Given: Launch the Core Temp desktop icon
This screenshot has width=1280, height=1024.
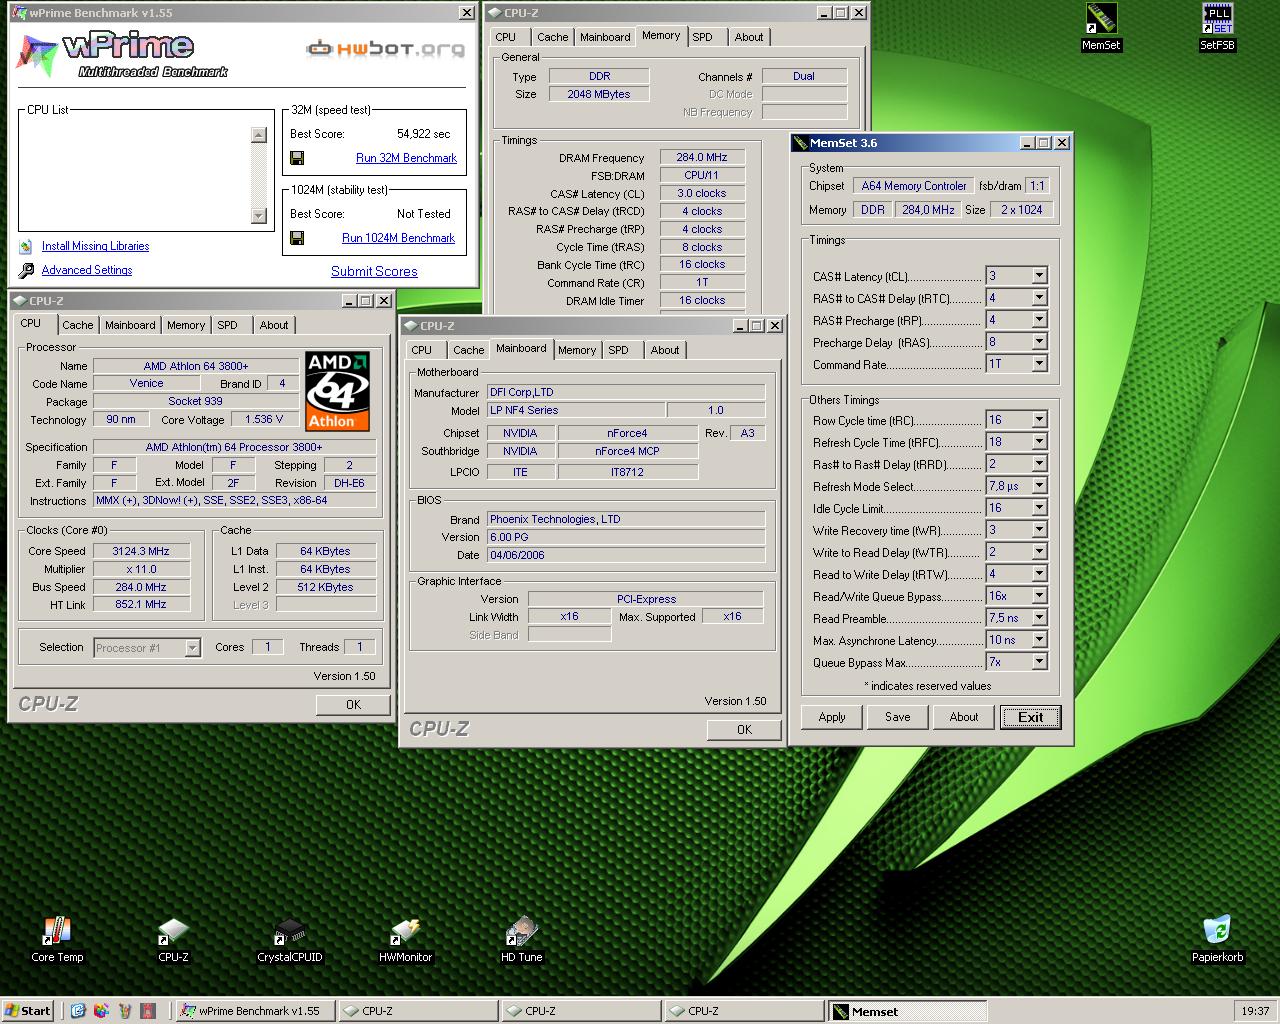Looking at the screenshot, I should coord(57,940).
